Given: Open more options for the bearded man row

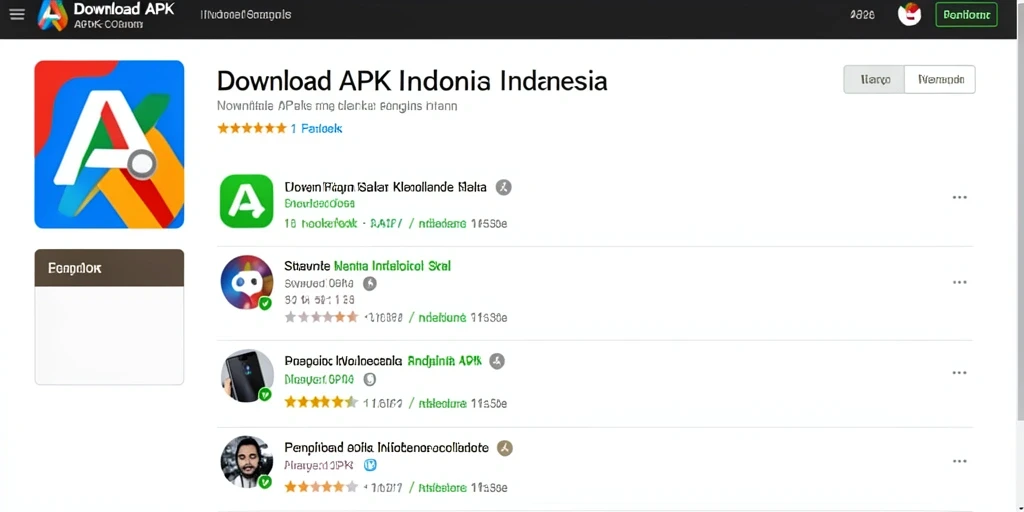Looking at the screenshot, I should (x=959, y=461).
